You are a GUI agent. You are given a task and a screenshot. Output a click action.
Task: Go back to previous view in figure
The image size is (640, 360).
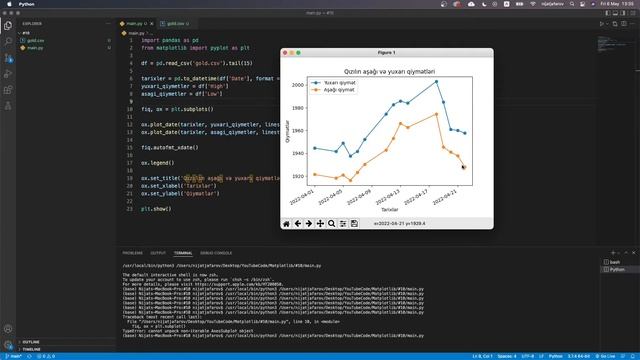tap(298, 224)
